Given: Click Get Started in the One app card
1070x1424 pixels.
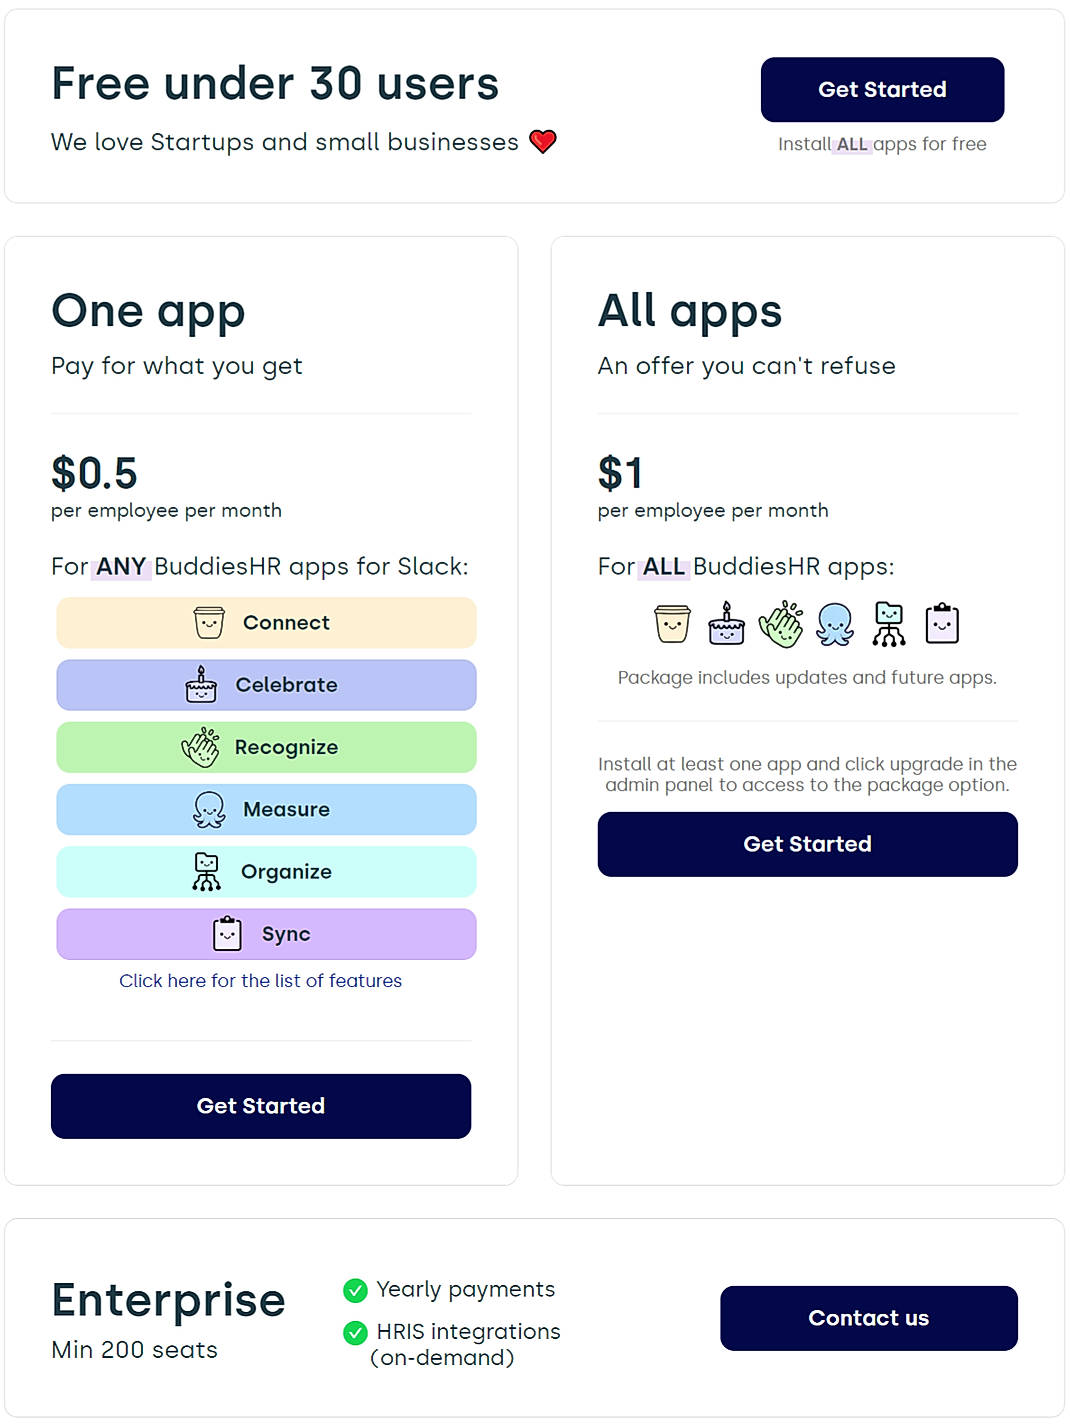Looking at the screenshot, I should click(x=261, y=1106).
